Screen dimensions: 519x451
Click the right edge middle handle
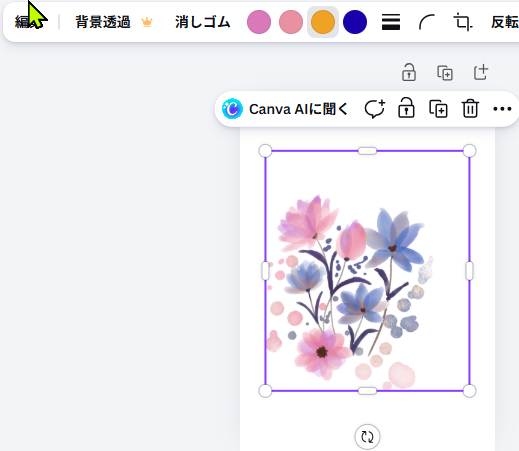click(469, 271)
